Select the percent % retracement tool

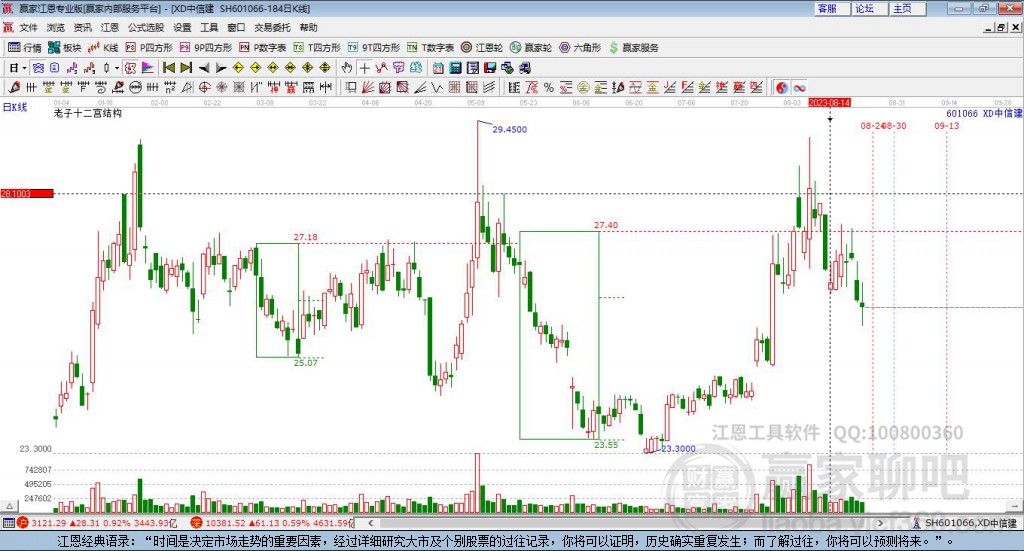coord(549,87)
